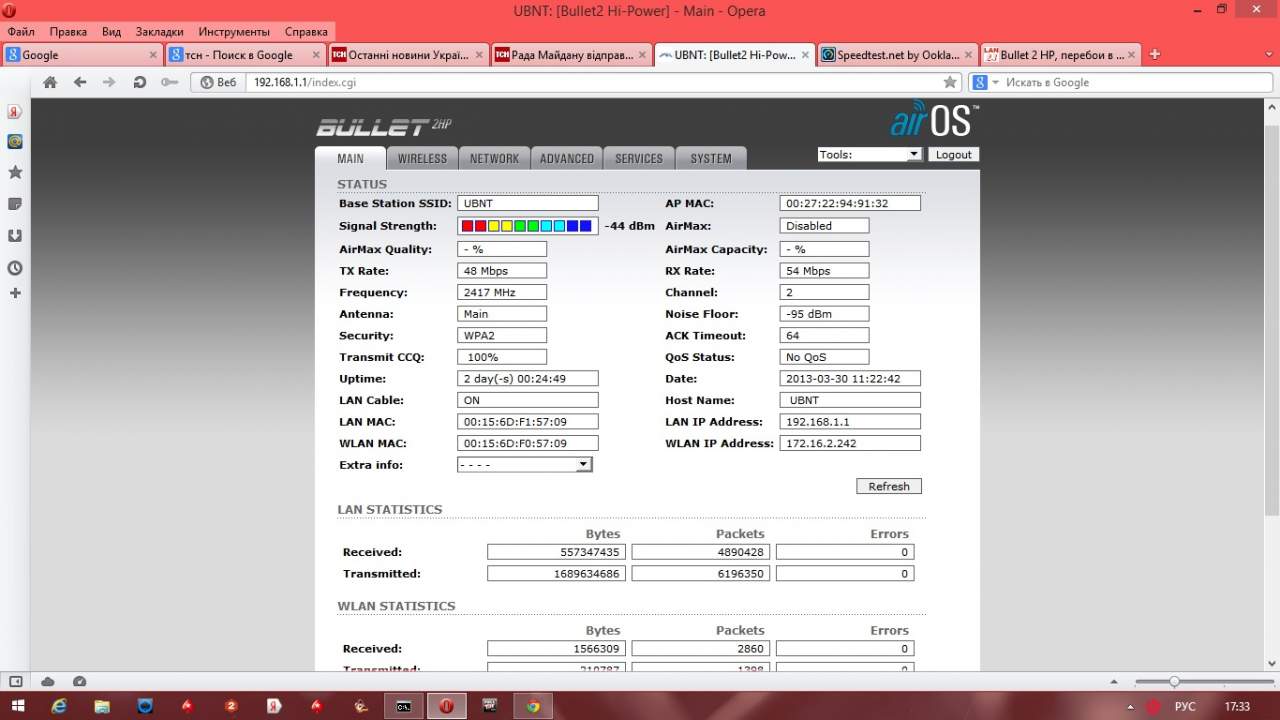Image resolution: width=1280 pixels, height=720 pixels.
Task: Switch to the Рада Майдану browser tab
Action: (x=571, y=55)
